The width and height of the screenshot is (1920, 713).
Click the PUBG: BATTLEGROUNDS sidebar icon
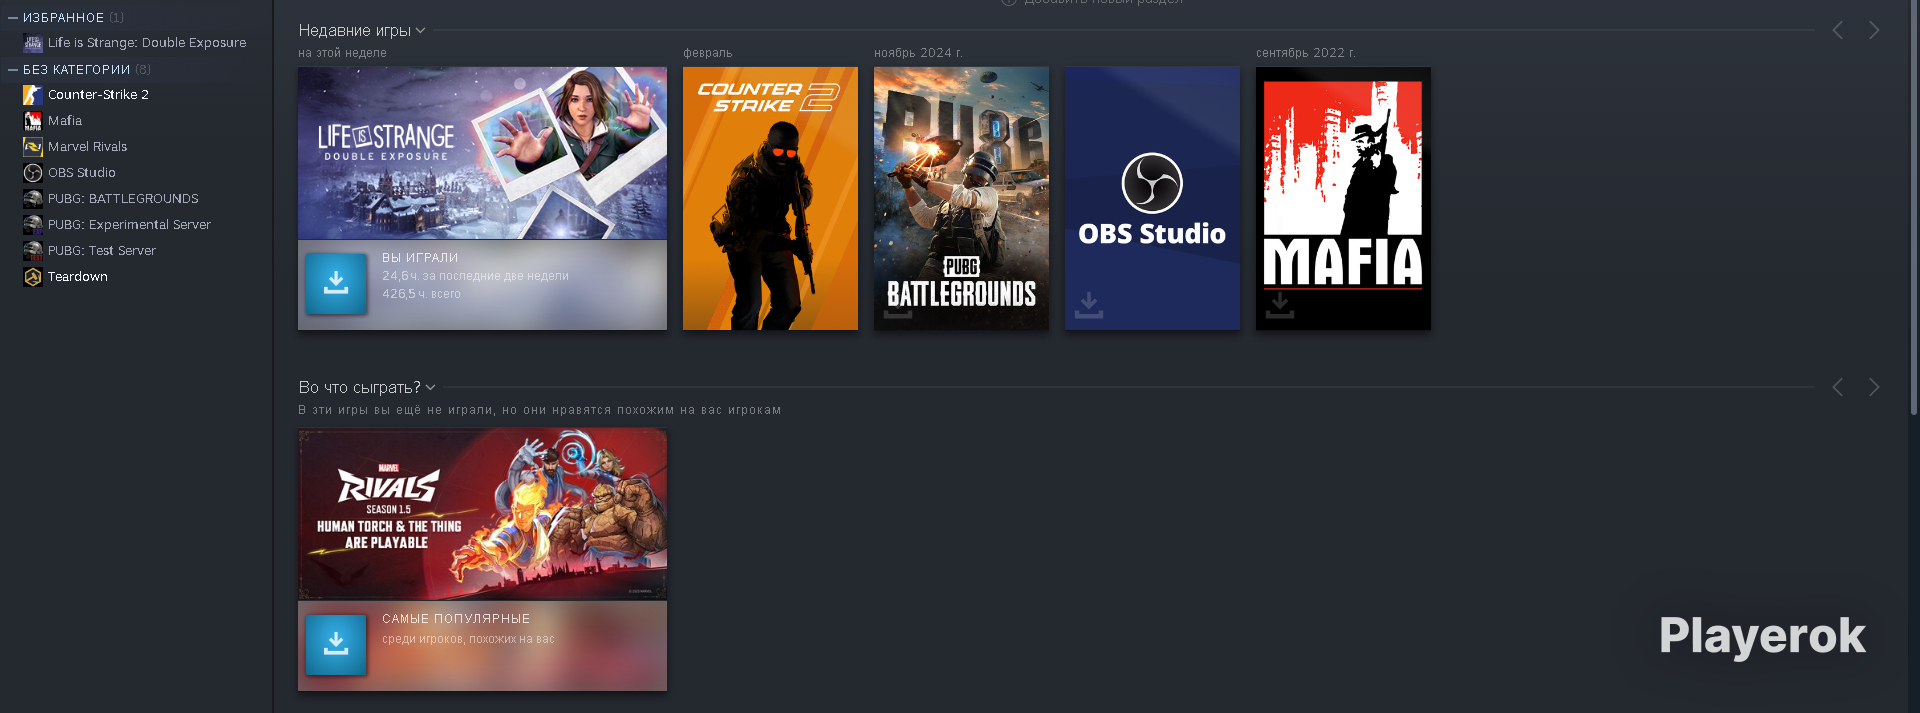[x=33, y=199]
